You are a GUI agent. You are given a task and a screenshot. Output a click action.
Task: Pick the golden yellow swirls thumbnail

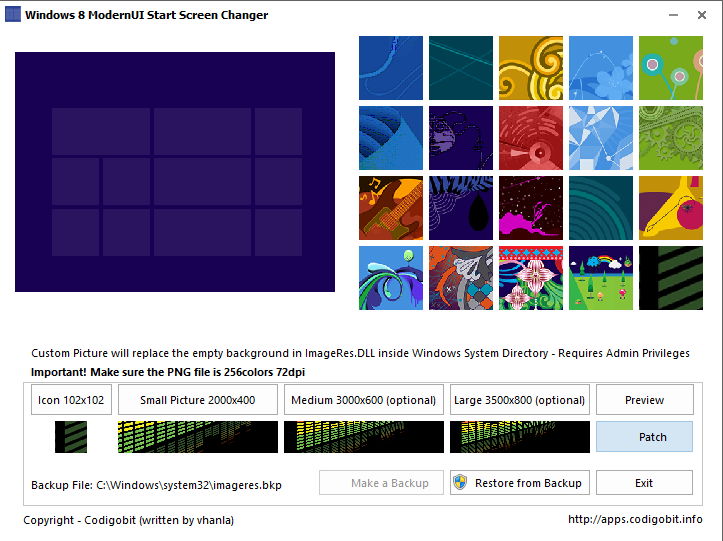(x=531, y=68)
